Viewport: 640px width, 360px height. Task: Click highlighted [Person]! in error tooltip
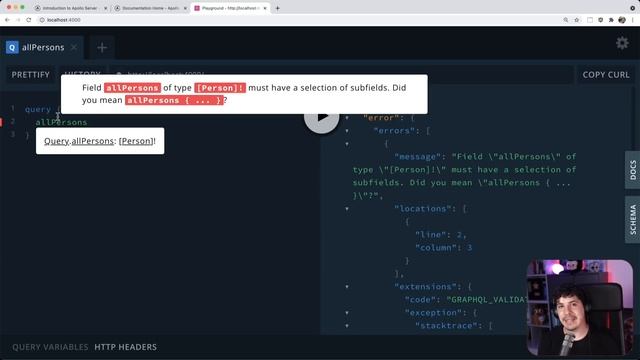(x=220, y=88)
